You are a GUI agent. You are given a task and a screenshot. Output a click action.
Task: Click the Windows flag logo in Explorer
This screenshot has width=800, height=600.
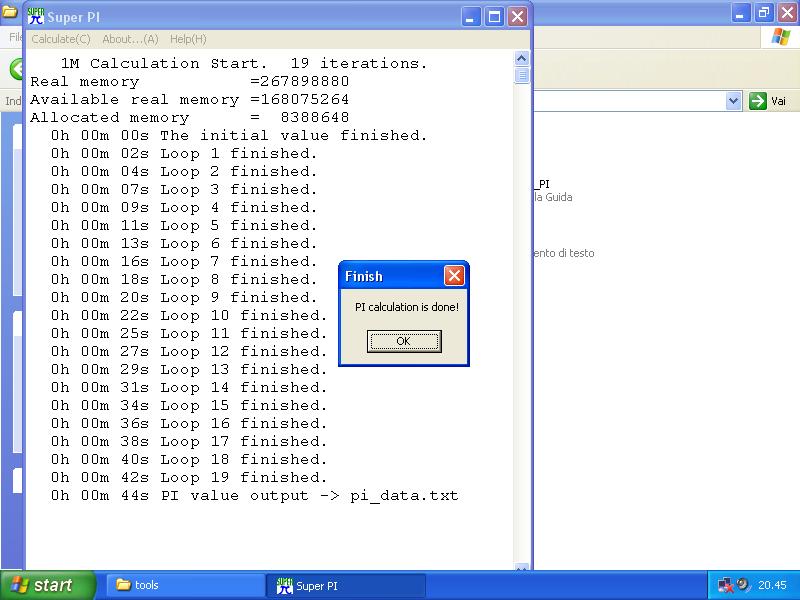click(781, 37)
